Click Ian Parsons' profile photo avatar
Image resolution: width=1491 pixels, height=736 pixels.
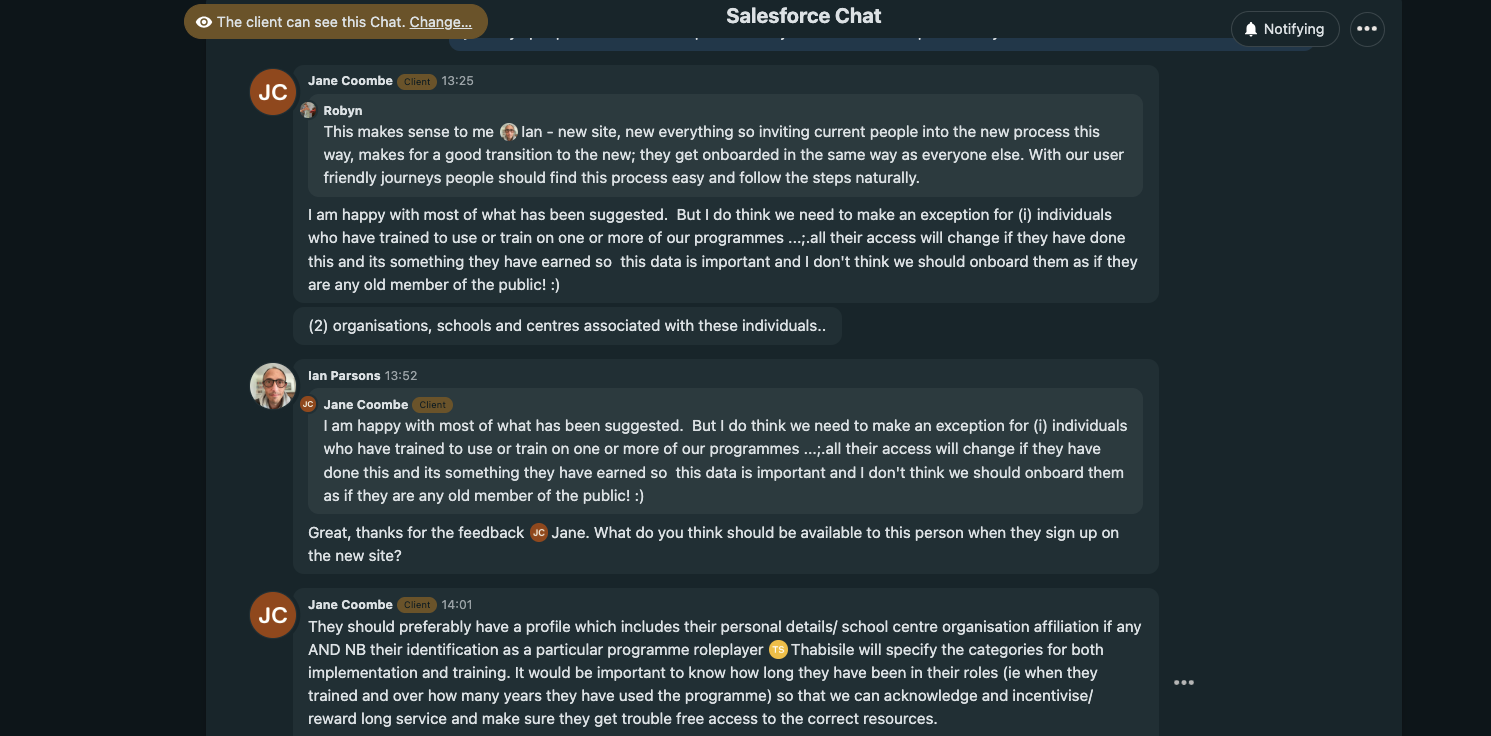(273, 386)
